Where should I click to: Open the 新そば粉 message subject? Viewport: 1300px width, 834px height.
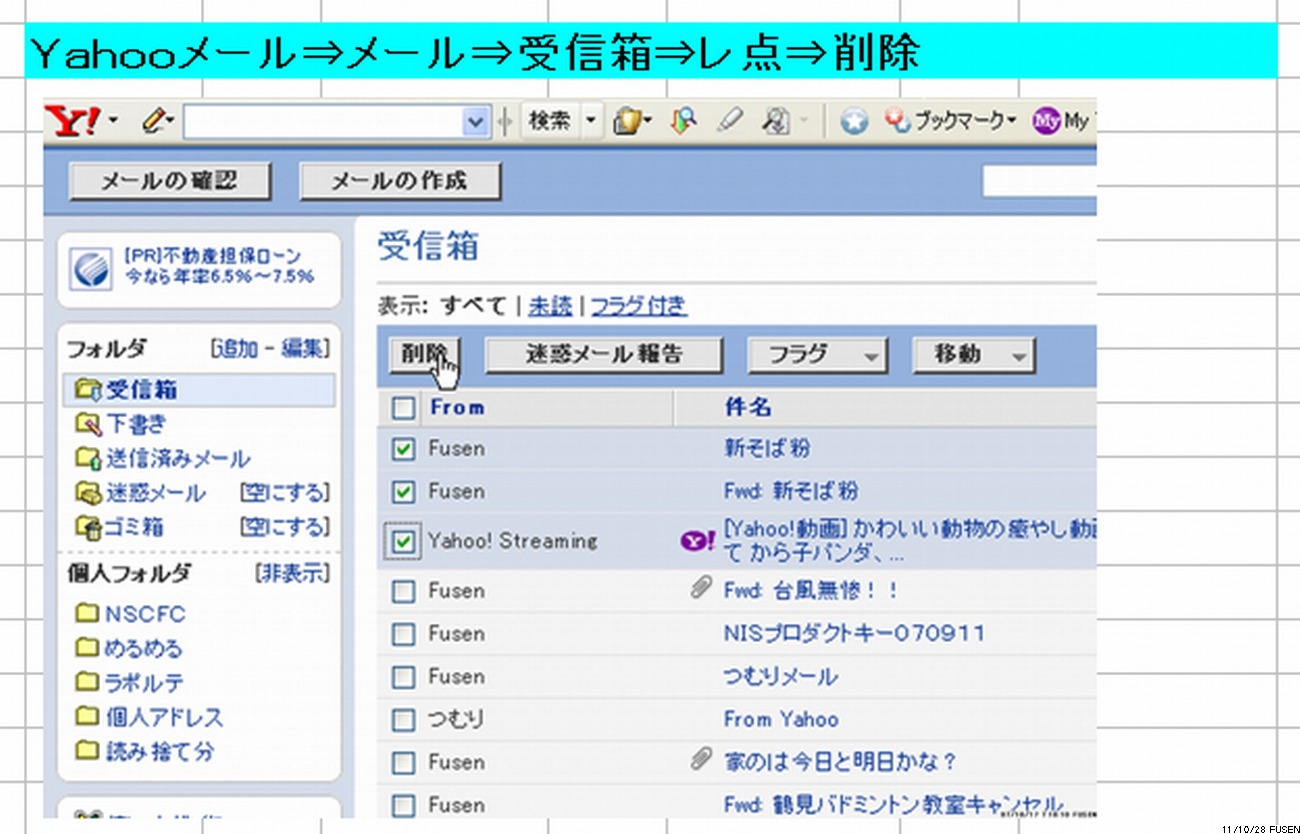point(767,448)
